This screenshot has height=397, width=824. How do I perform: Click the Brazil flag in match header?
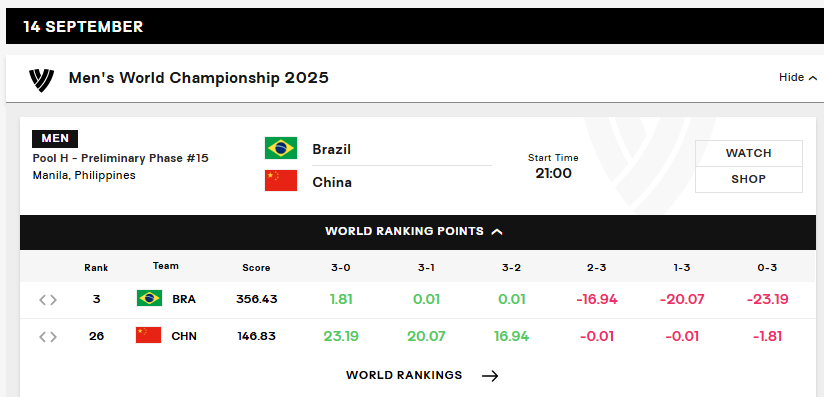(x=281, y=148)
